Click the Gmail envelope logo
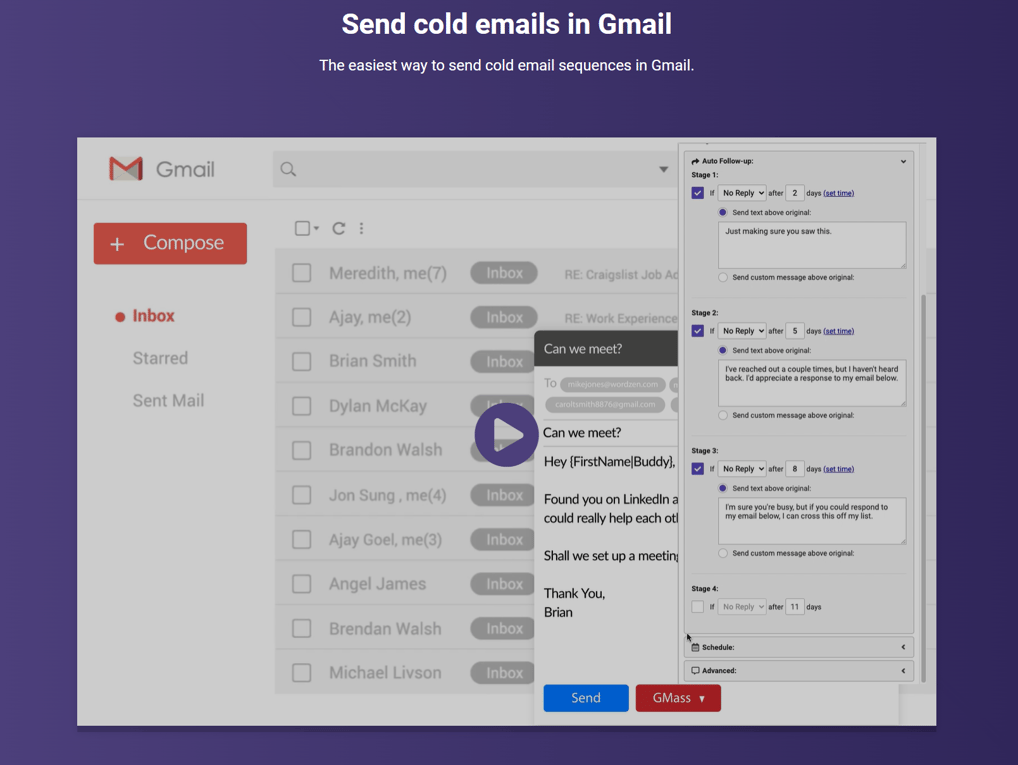1018x765 pixels. (x=126, y=169)
